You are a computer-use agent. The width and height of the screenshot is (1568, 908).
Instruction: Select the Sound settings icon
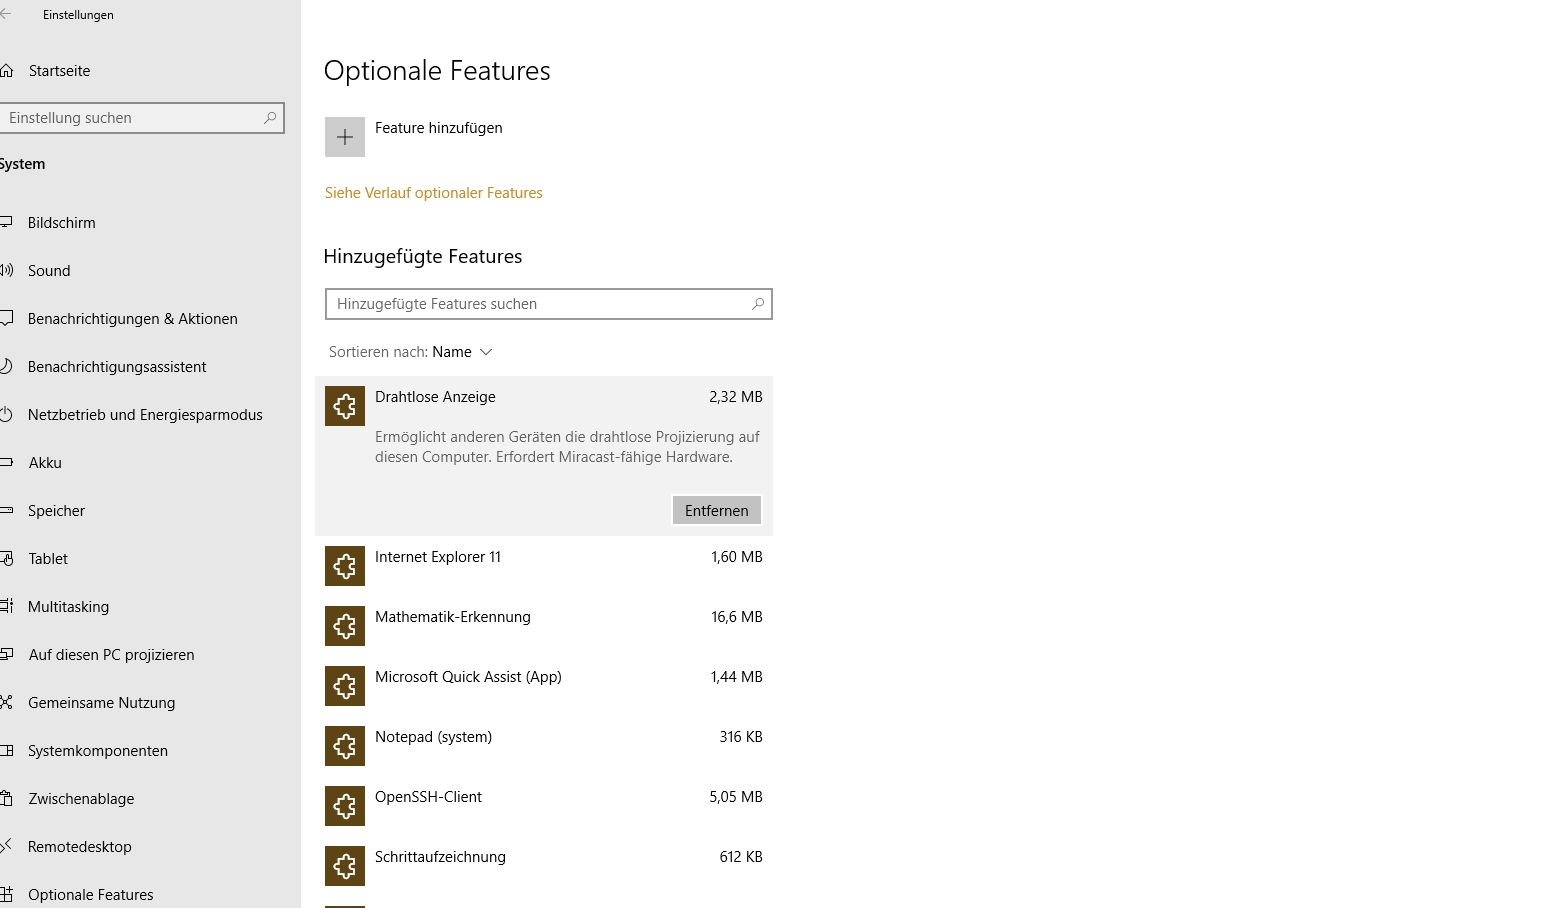(6, 270)
